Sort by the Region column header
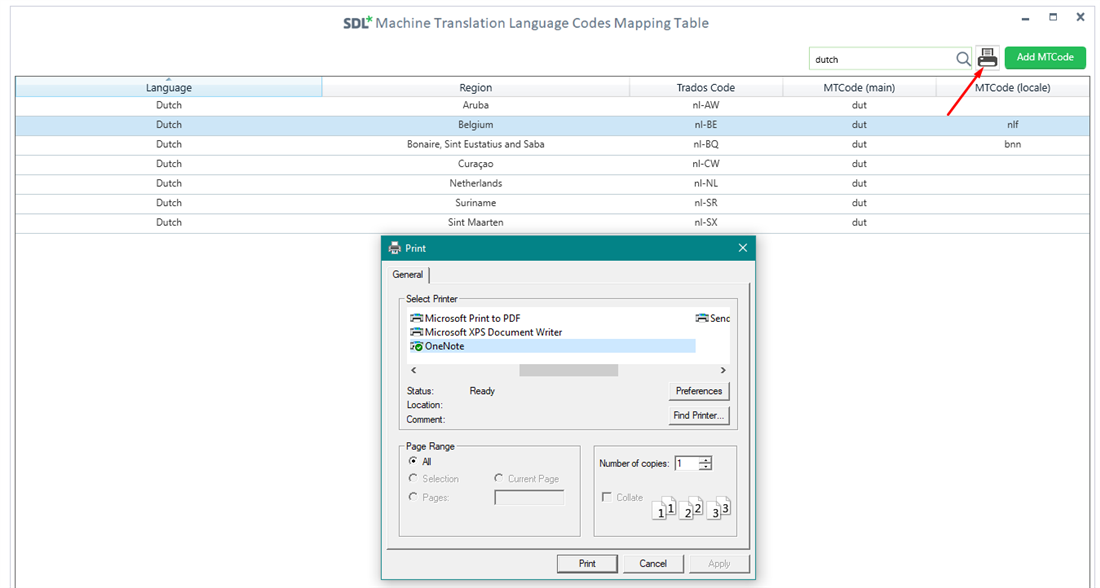Image resolution: width=1100 pixels, height=588 pixels. coord(476,87)
